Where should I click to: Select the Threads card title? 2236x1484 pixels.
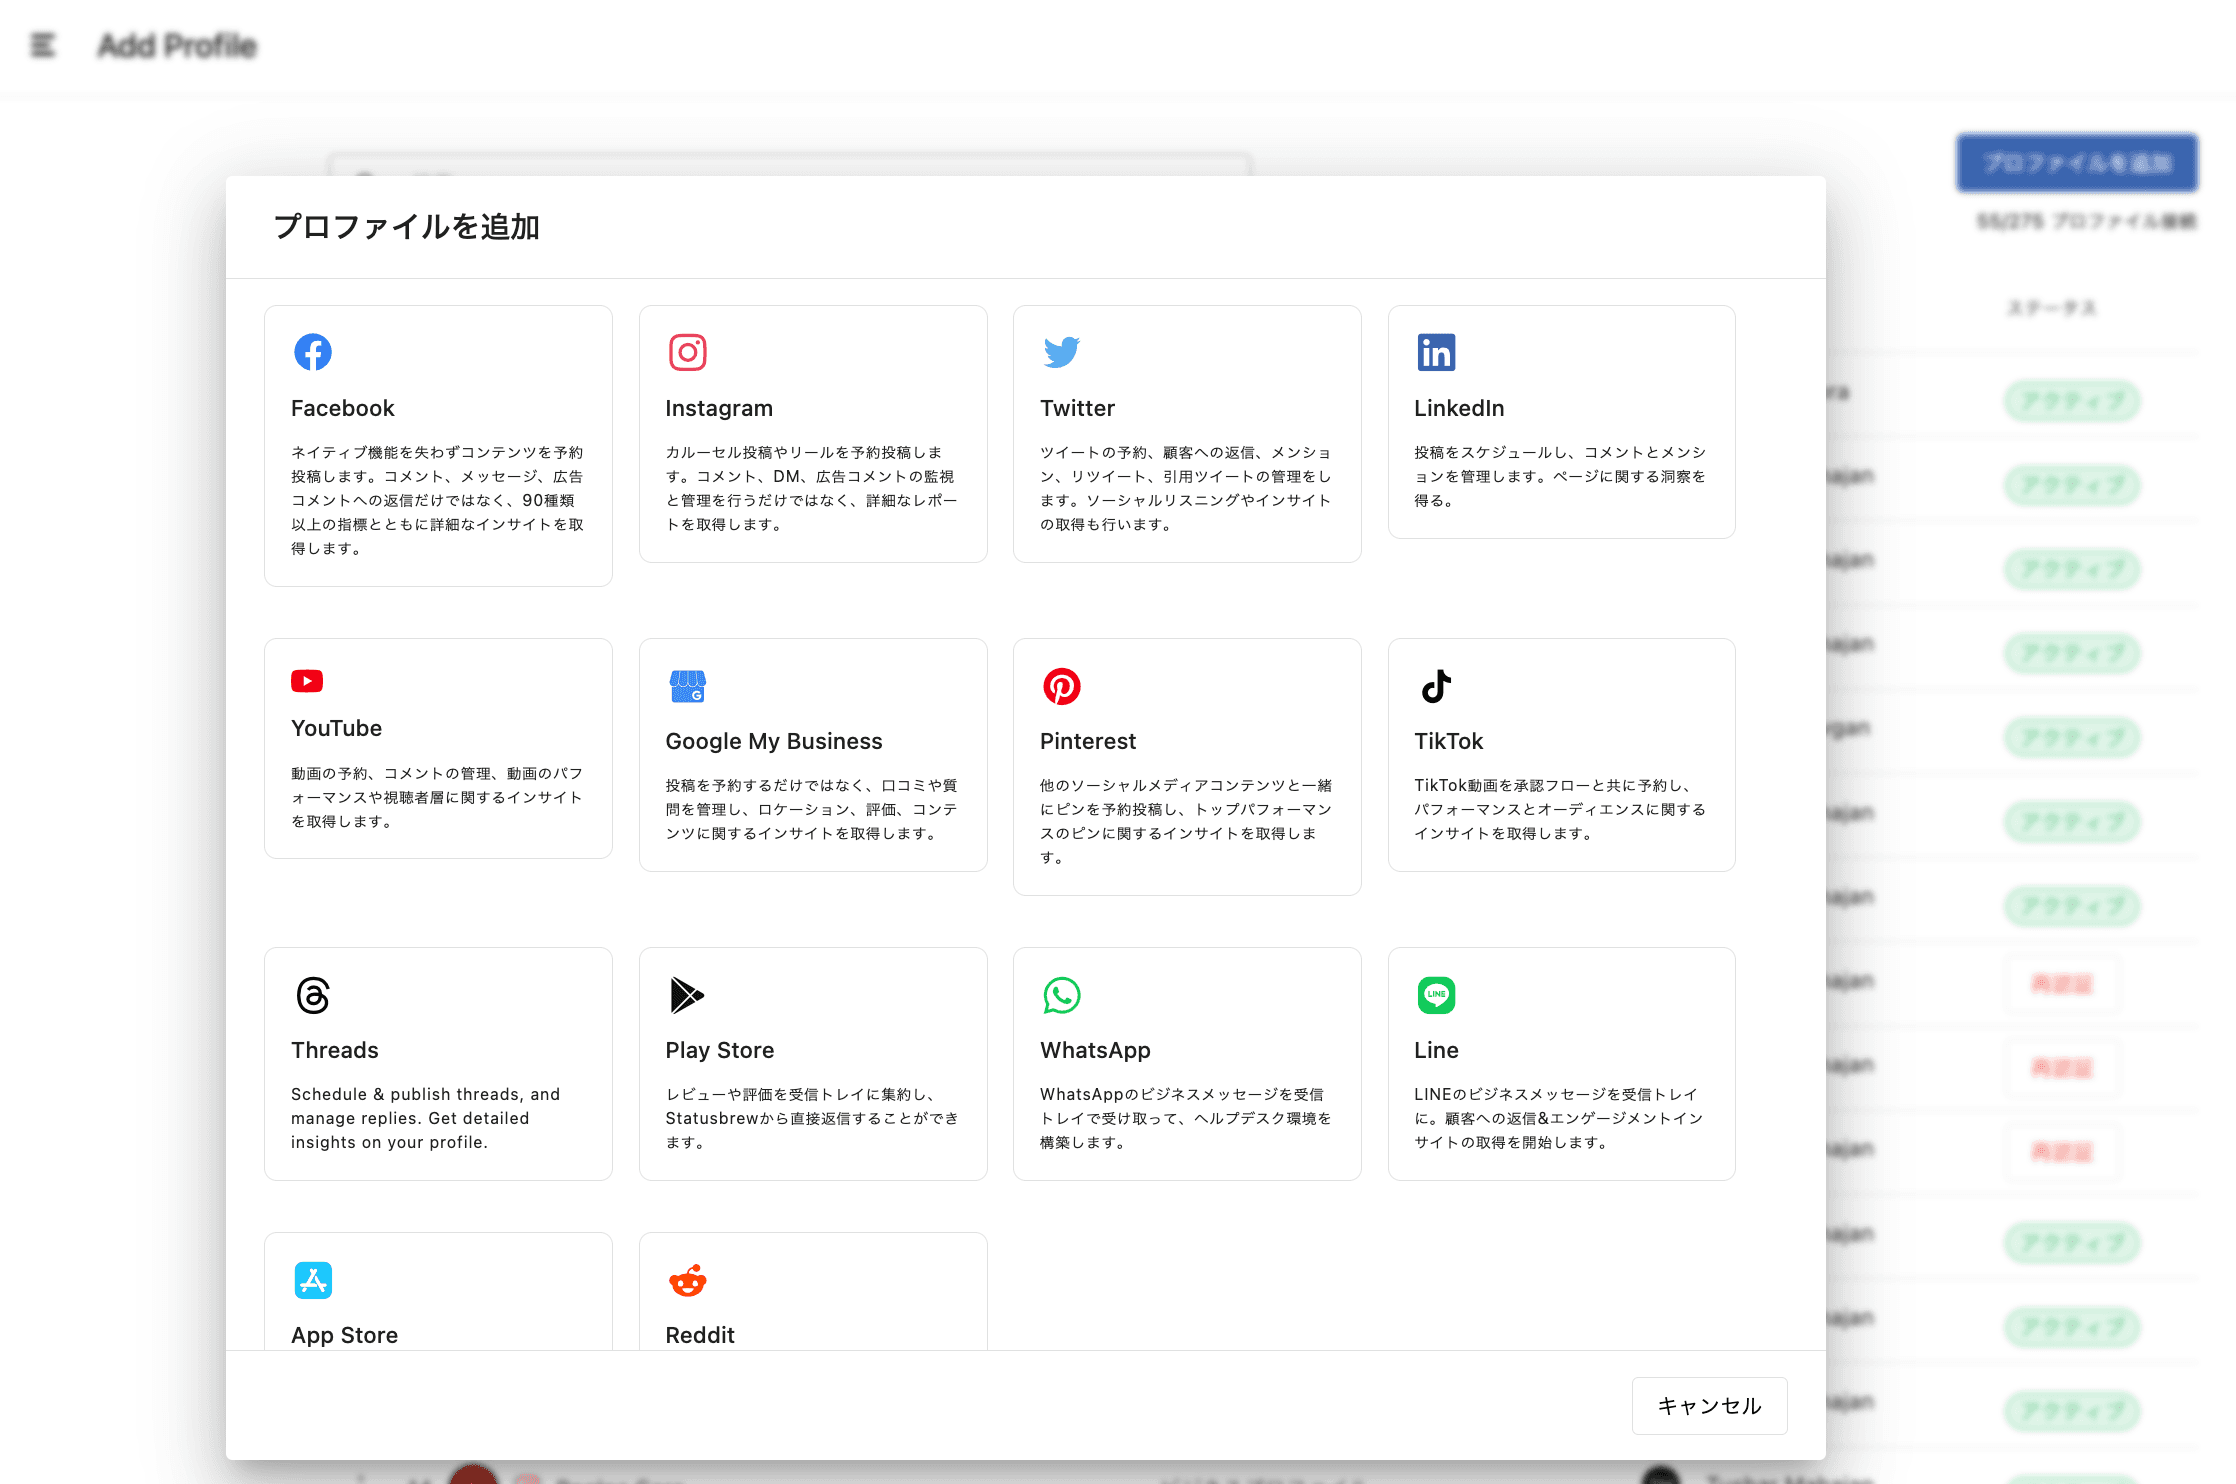click(x=334, y=1050)
